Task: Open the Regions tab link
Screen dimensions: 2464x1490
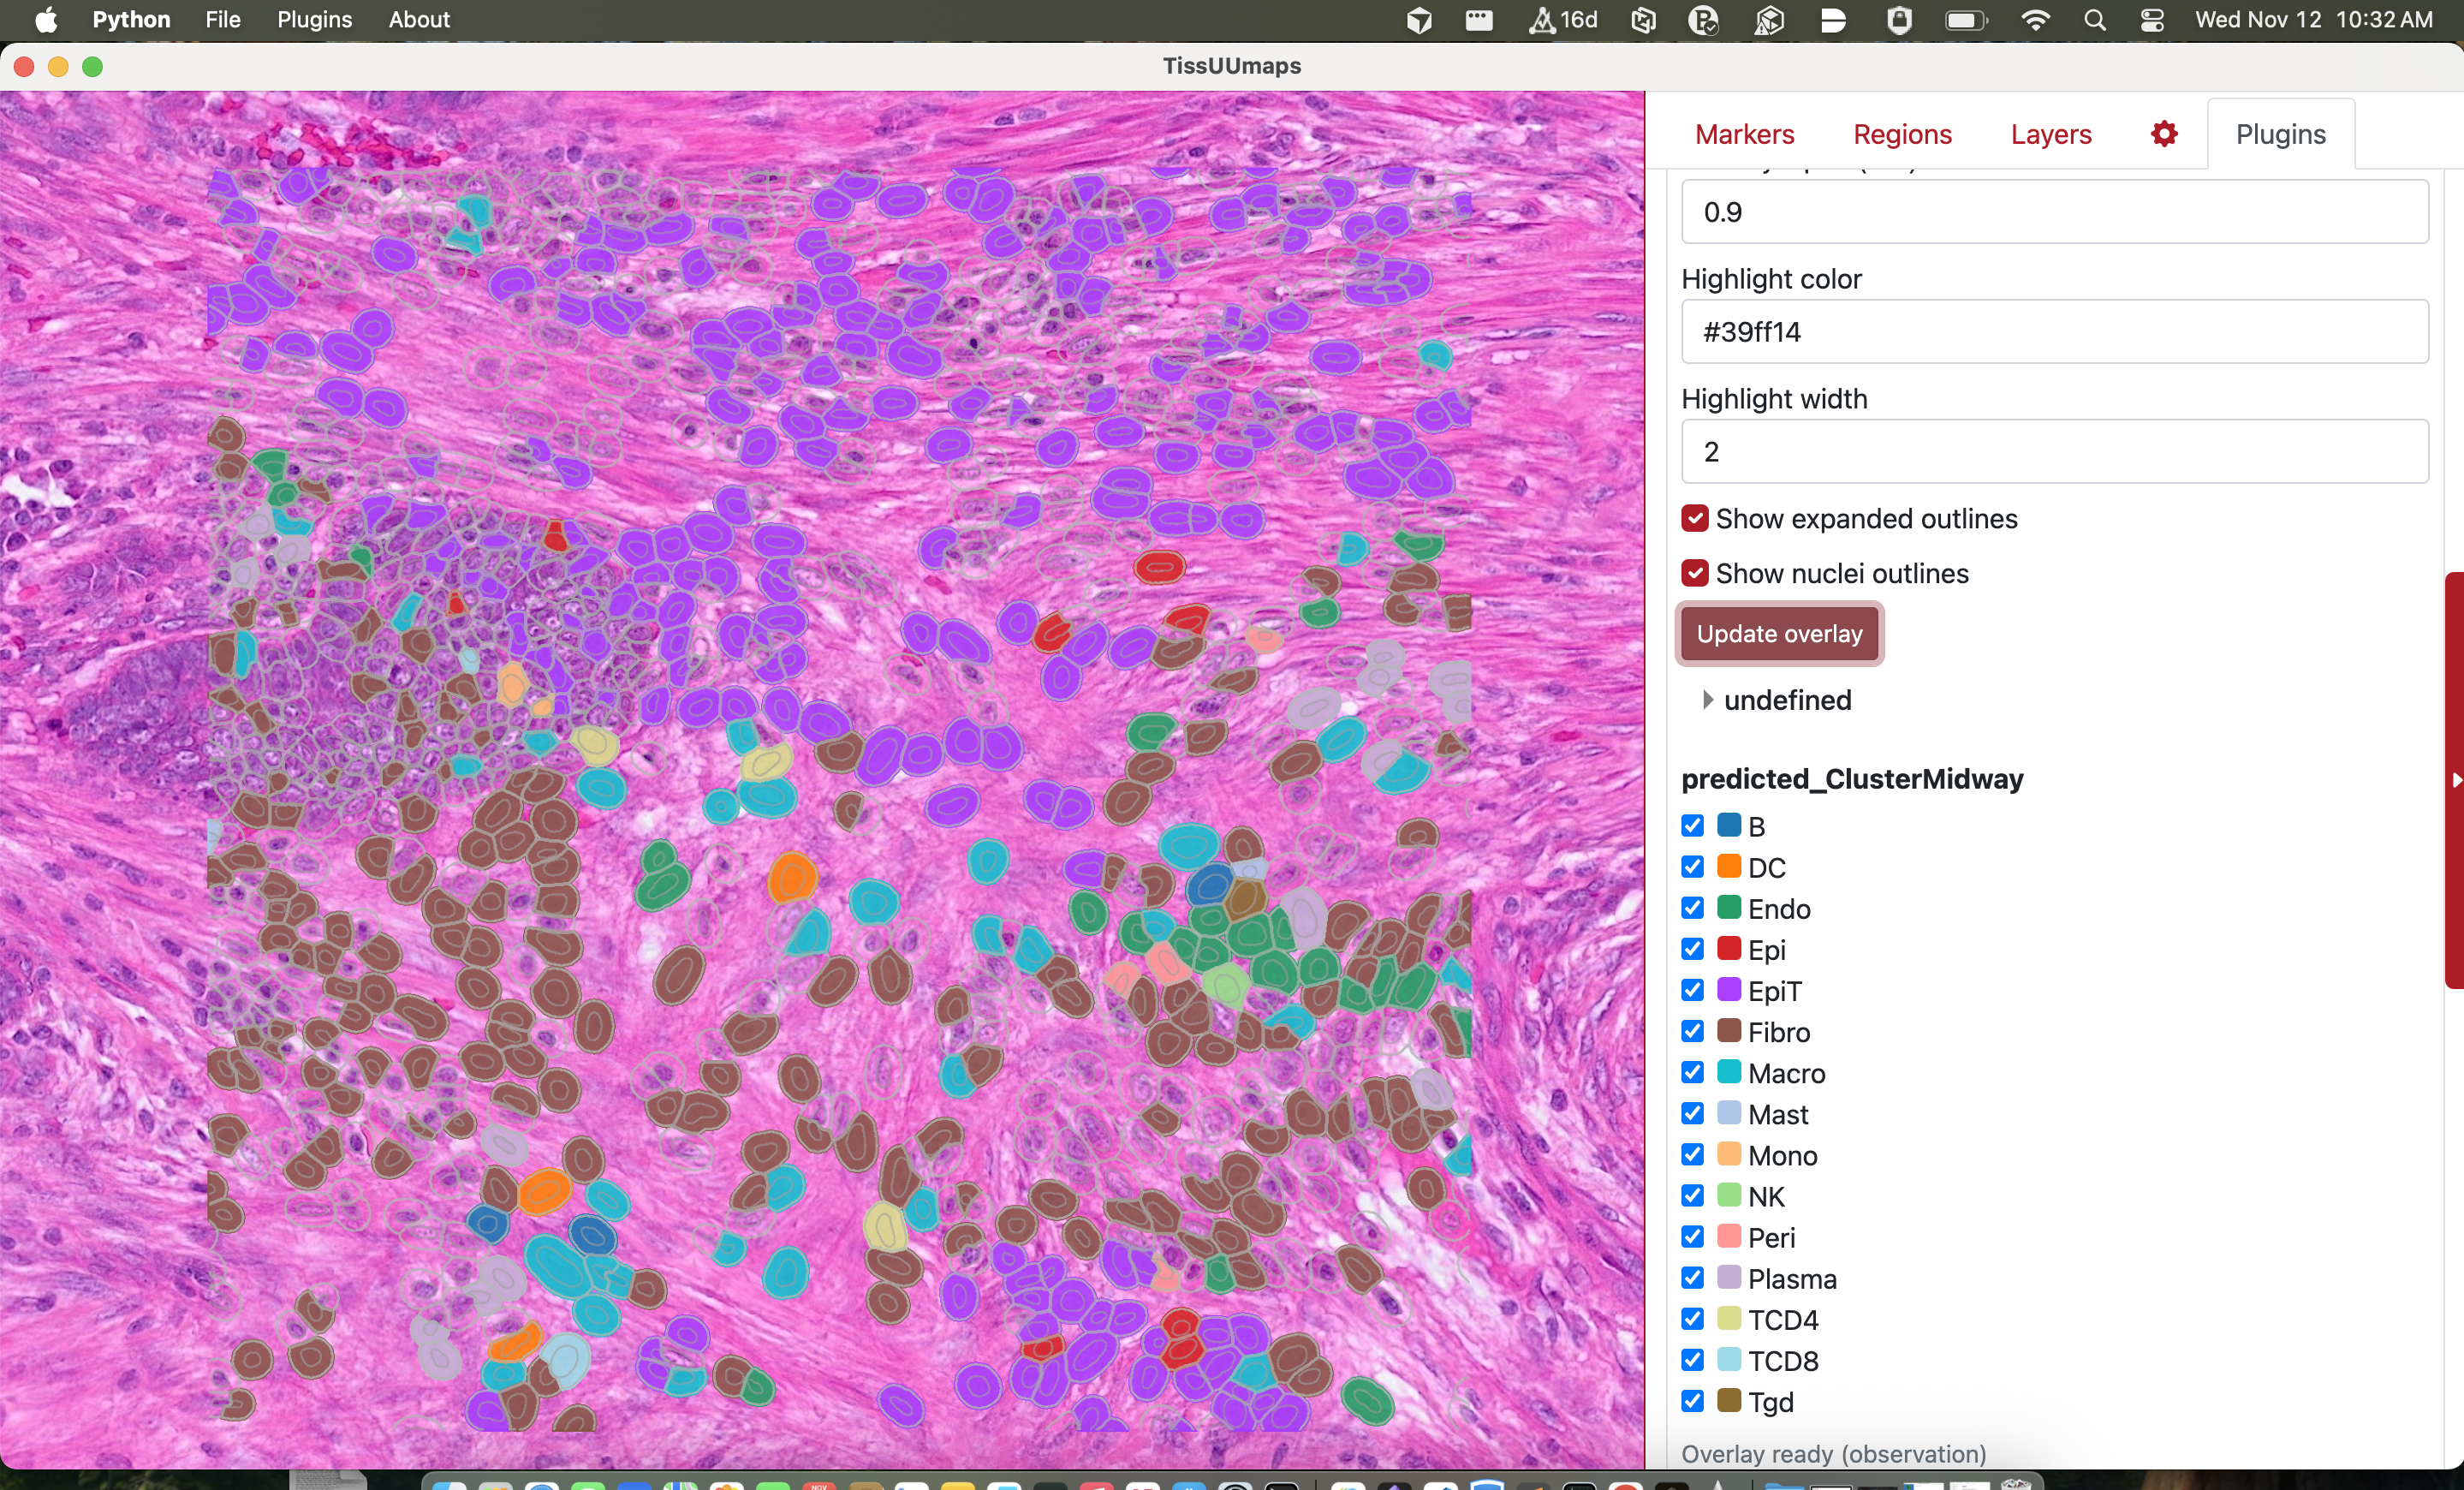Action: [x=1902, y=134]
